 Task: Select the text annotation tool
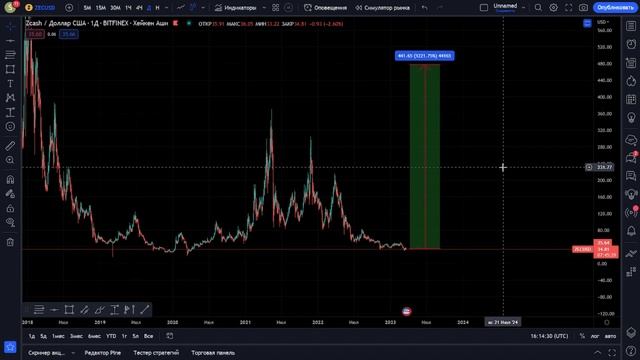coord(10,83)
